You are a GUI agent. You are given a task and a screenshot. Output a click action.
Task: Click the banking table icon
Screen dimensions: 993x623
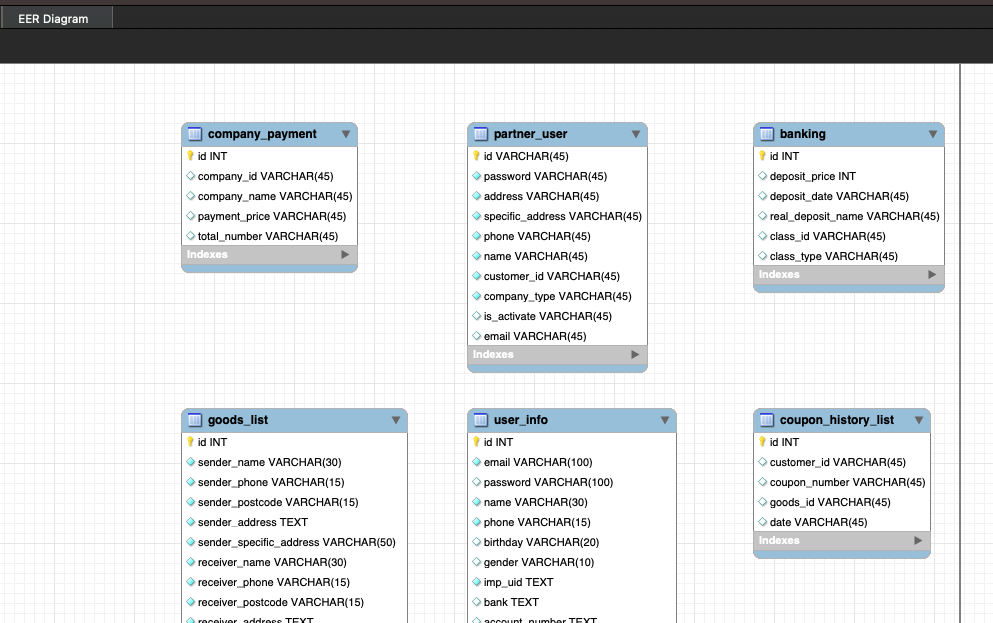pos(767,134)
